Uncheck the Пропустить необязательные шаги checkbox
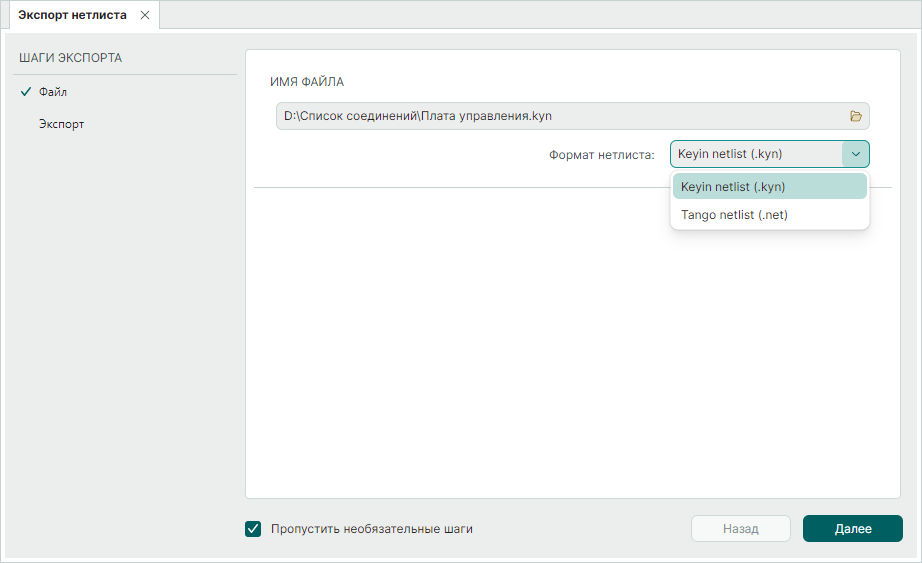Image resolution: width=922 pixels, height=563 pixels. [x=253, y=529]
